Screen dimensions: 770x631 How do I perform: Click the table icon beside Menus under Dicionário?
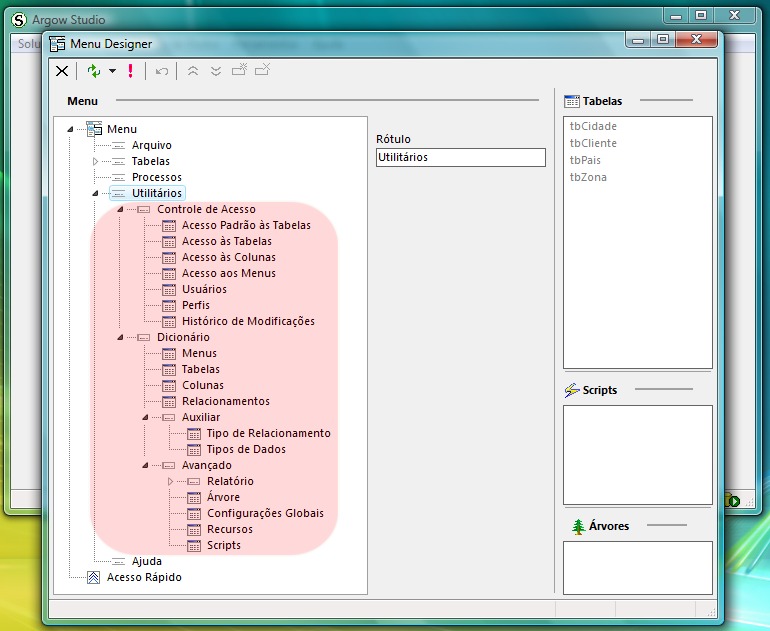pos(169,354)
